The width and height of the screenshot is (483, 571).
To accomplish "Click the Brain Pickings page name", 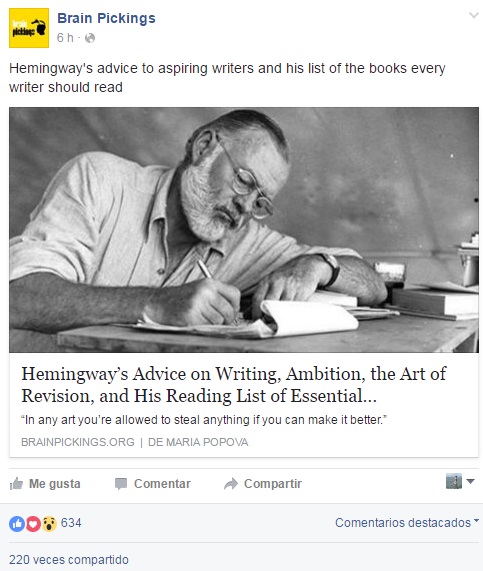I will [x=106, y=18].
